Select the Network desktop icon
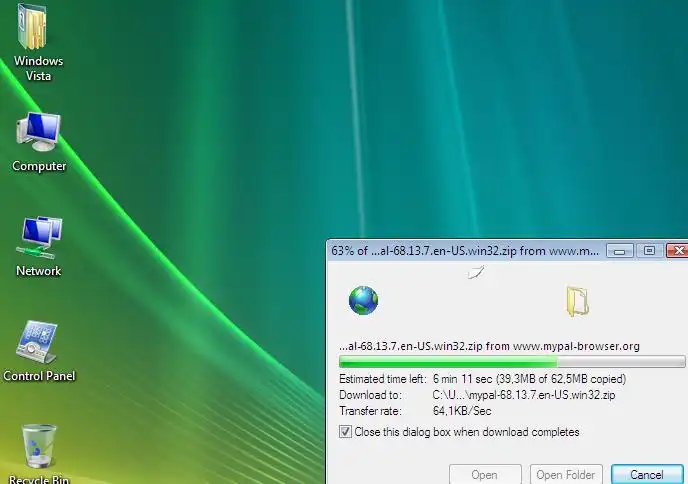688x484 pixels. 39,237
